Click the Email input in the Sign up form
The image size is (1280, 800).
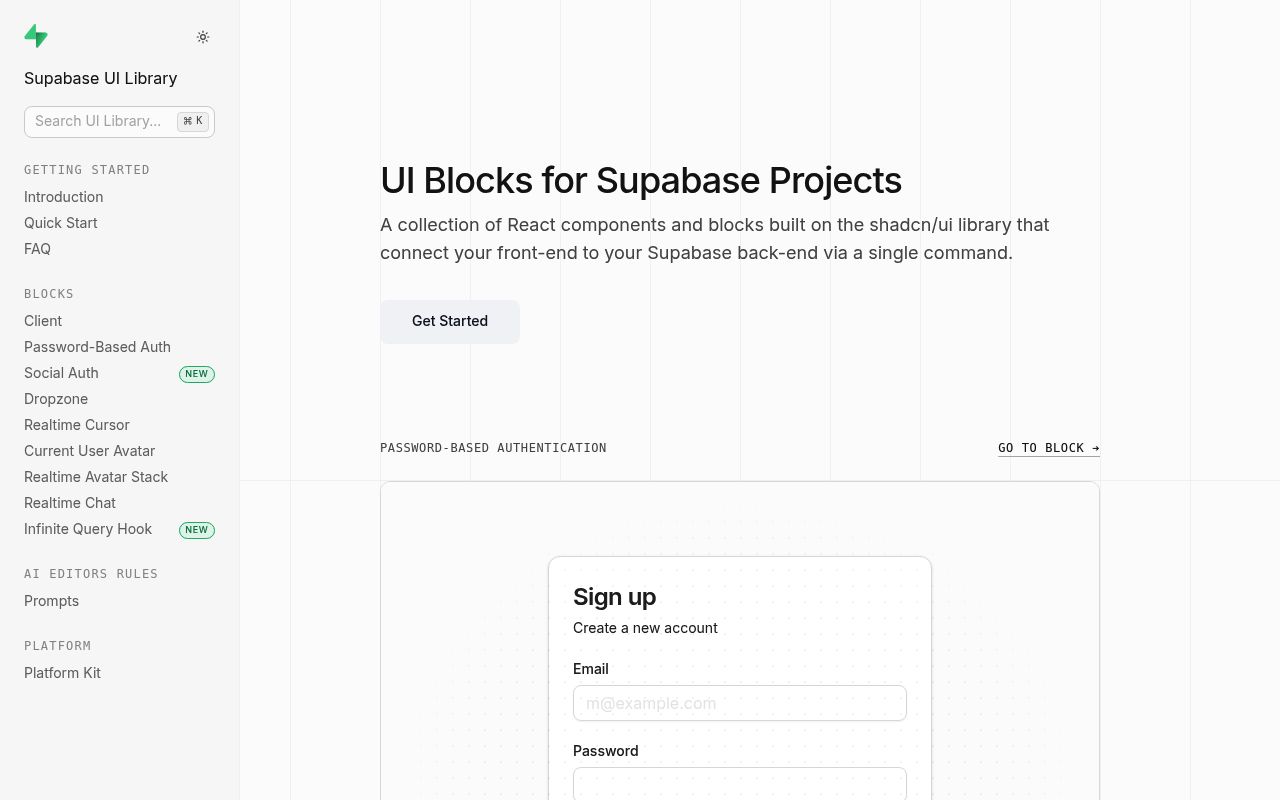[739, 703]
